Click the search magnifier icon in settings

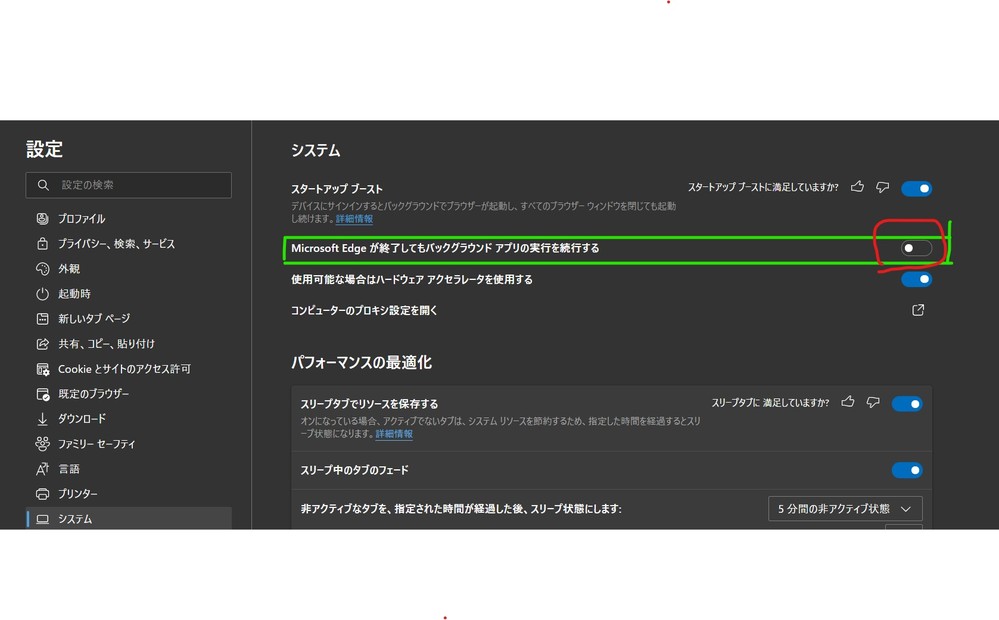click(43, 185)
